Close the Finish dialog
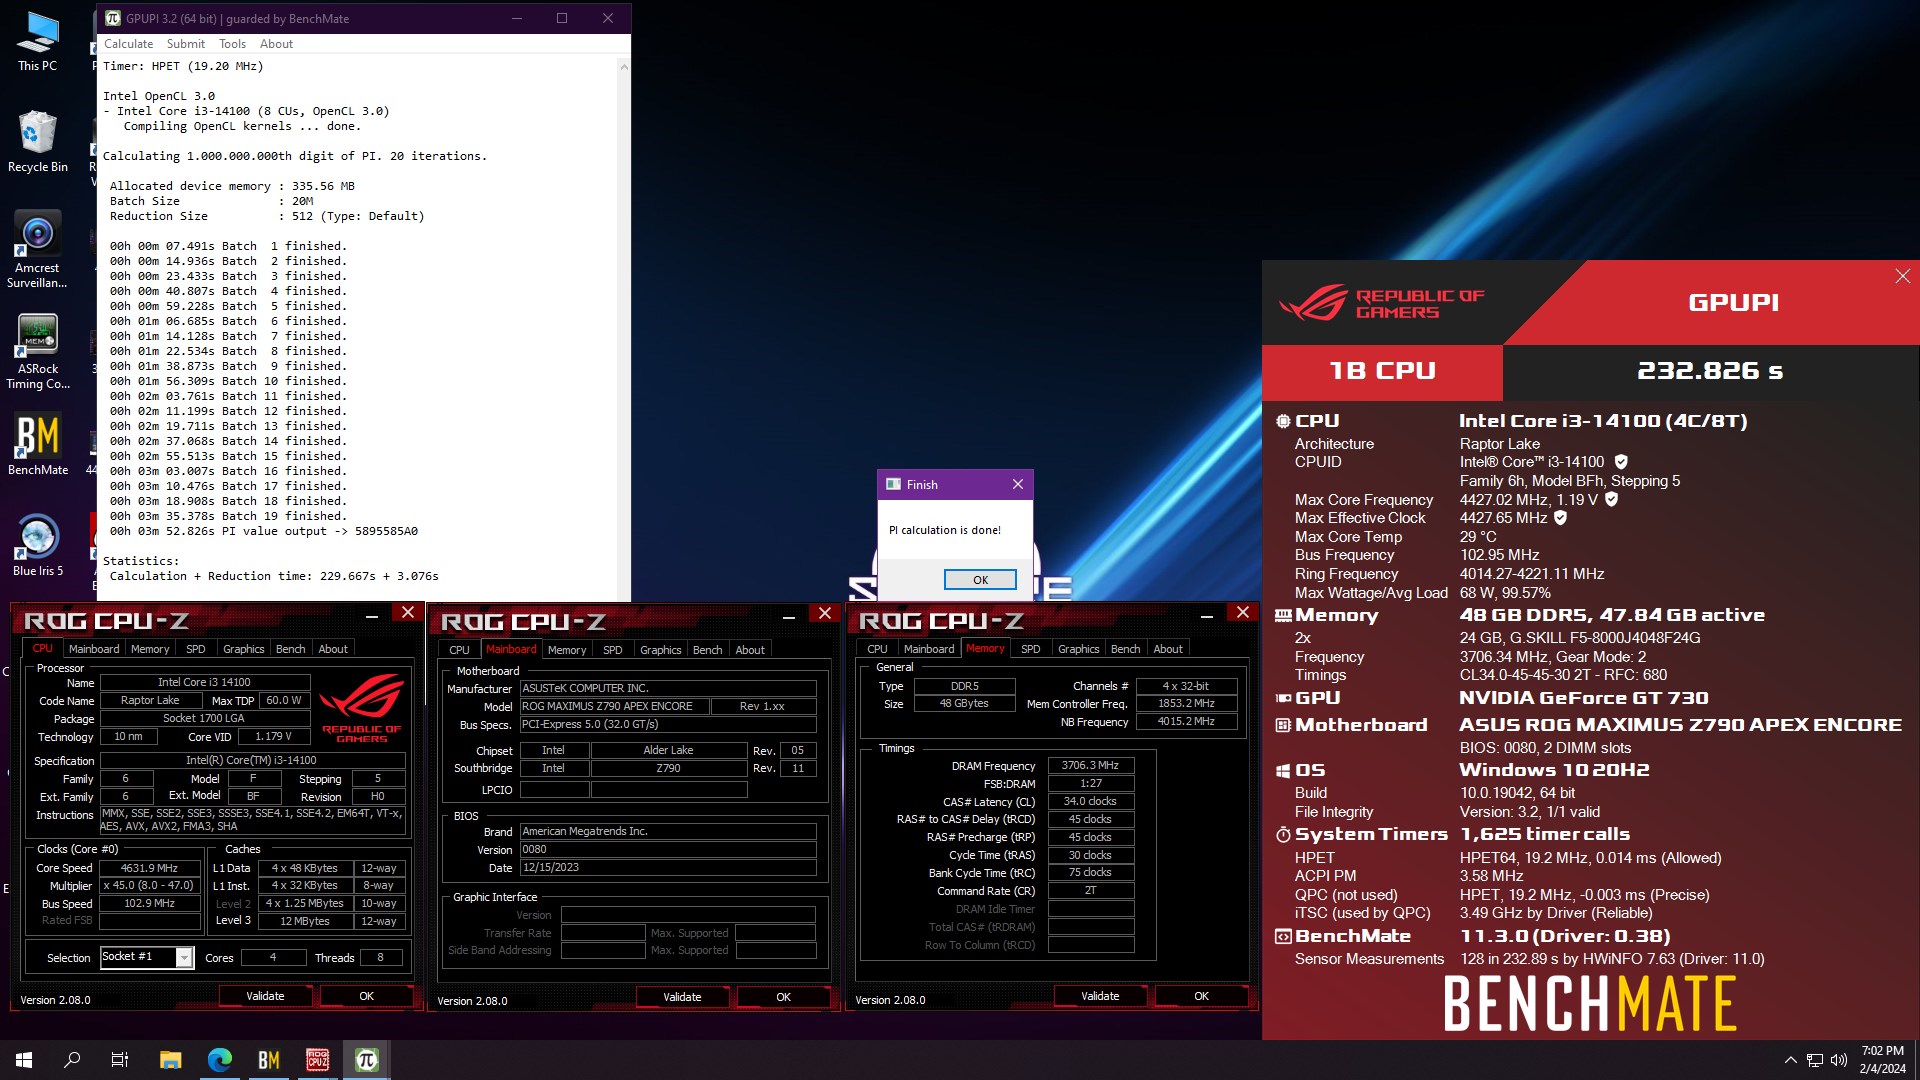Viewport: 1920px width, 1080px height. 1017,484
